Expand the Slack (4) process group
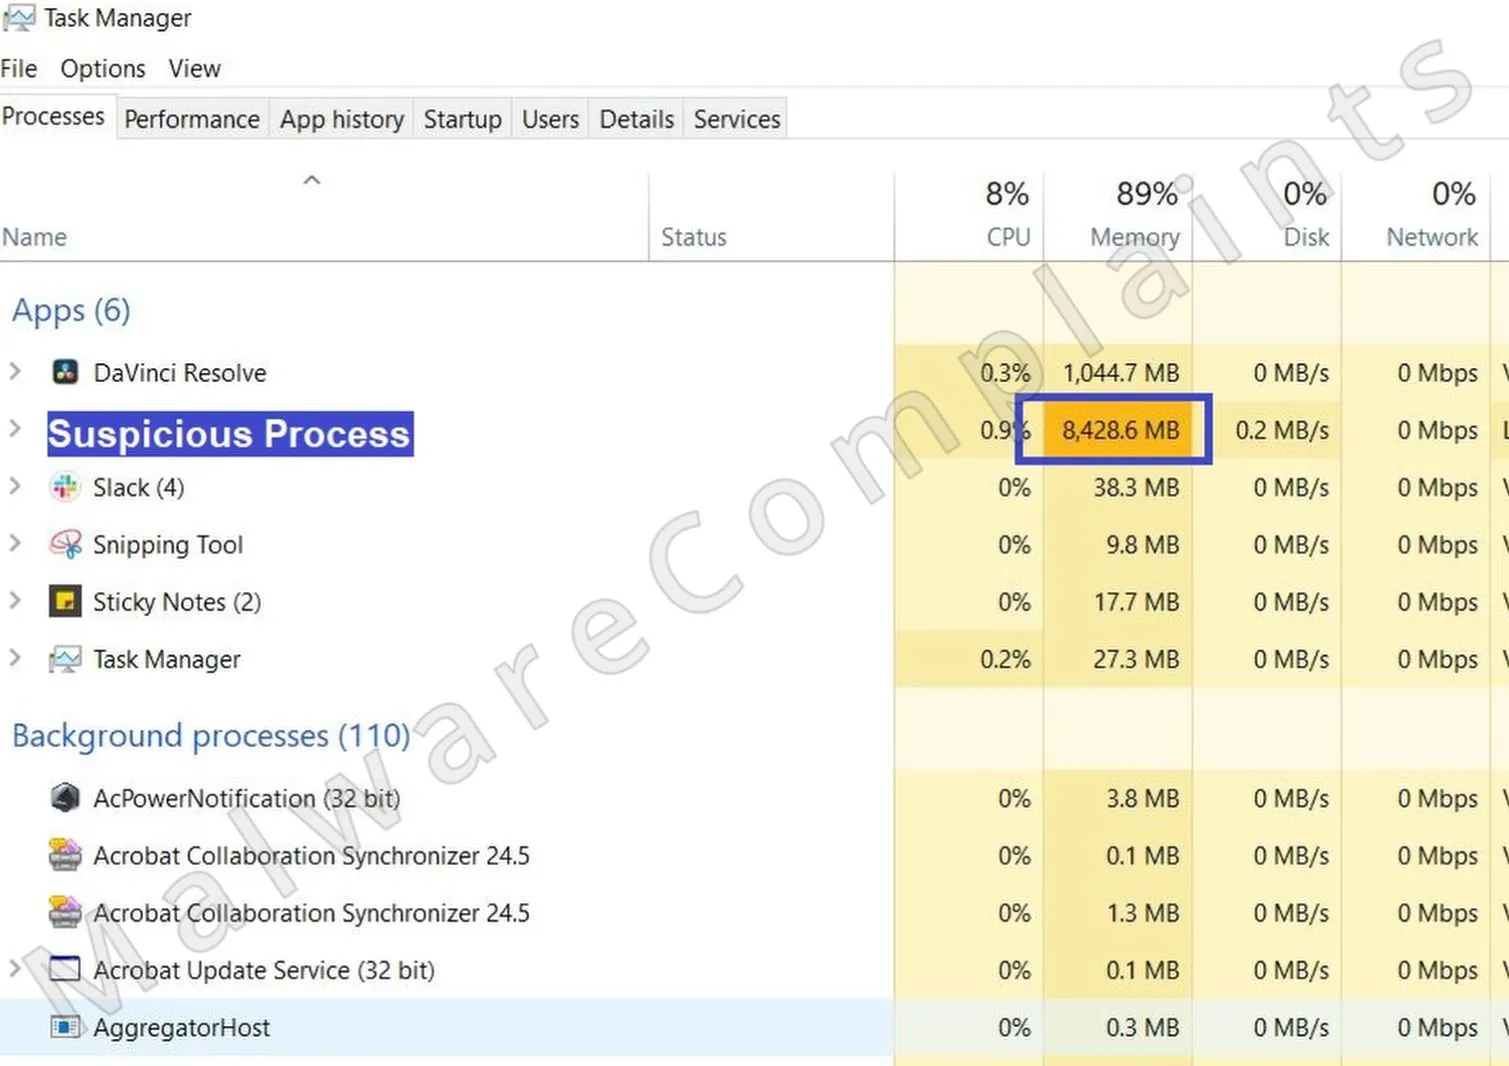Viewport: 1509px width, 1066px height. pyautogui.click(x=15, y=487)
